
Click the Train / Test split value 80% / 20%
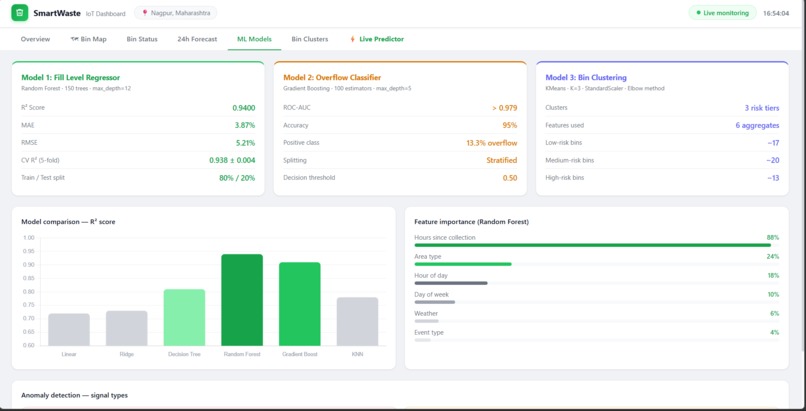click(237, 178)
